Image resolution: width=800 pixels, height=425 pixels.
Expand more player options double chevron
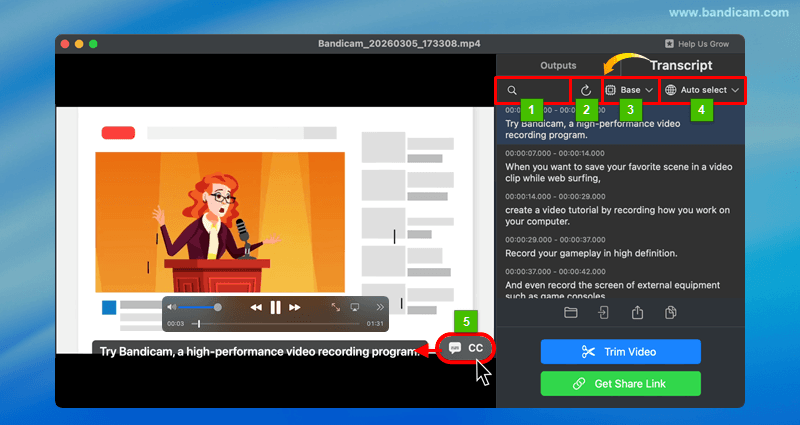click(378, 307)
